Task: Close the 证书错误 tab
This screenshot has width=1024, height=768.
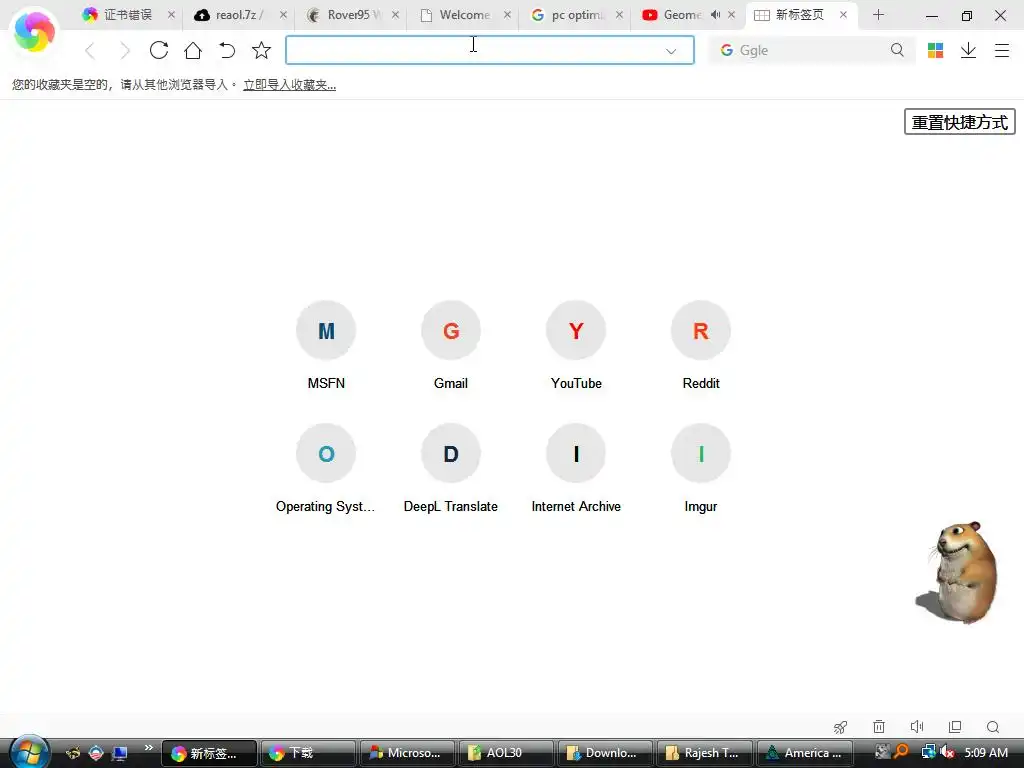Action: [x=171, y=15]
